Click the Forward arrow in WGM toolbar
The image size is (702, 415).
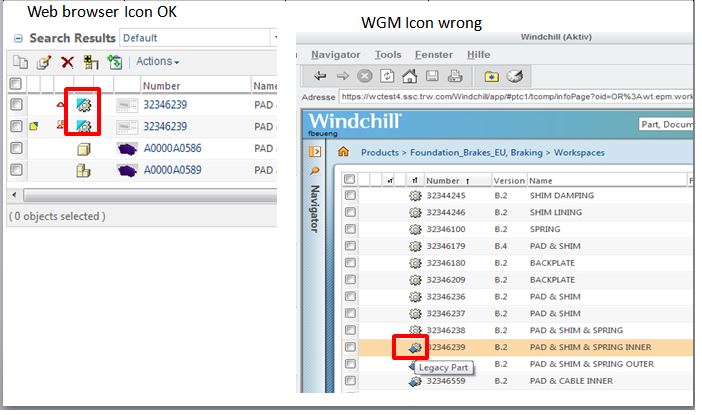[x=342, y=76]
